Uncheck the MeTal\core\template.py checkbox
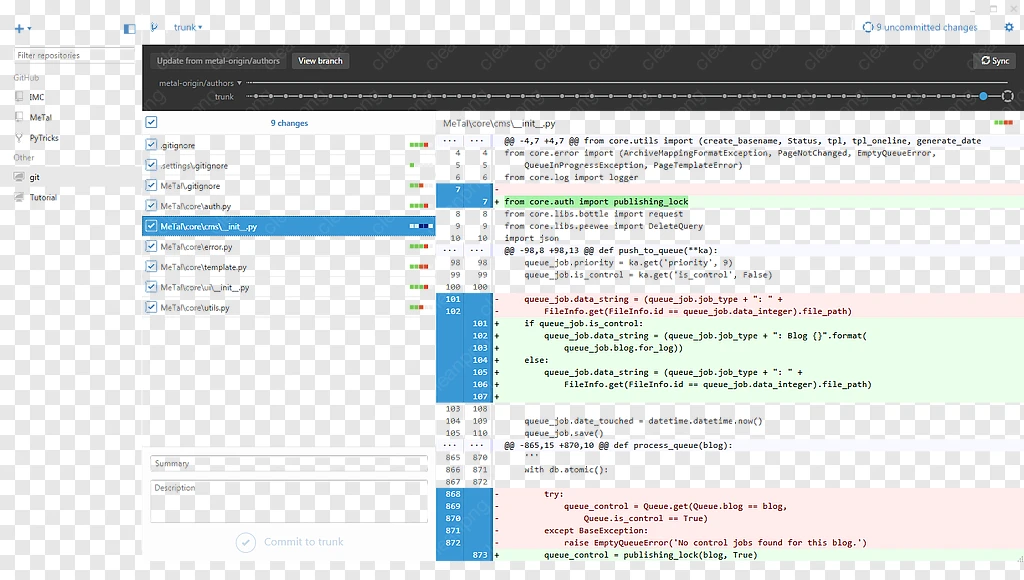 152,266
